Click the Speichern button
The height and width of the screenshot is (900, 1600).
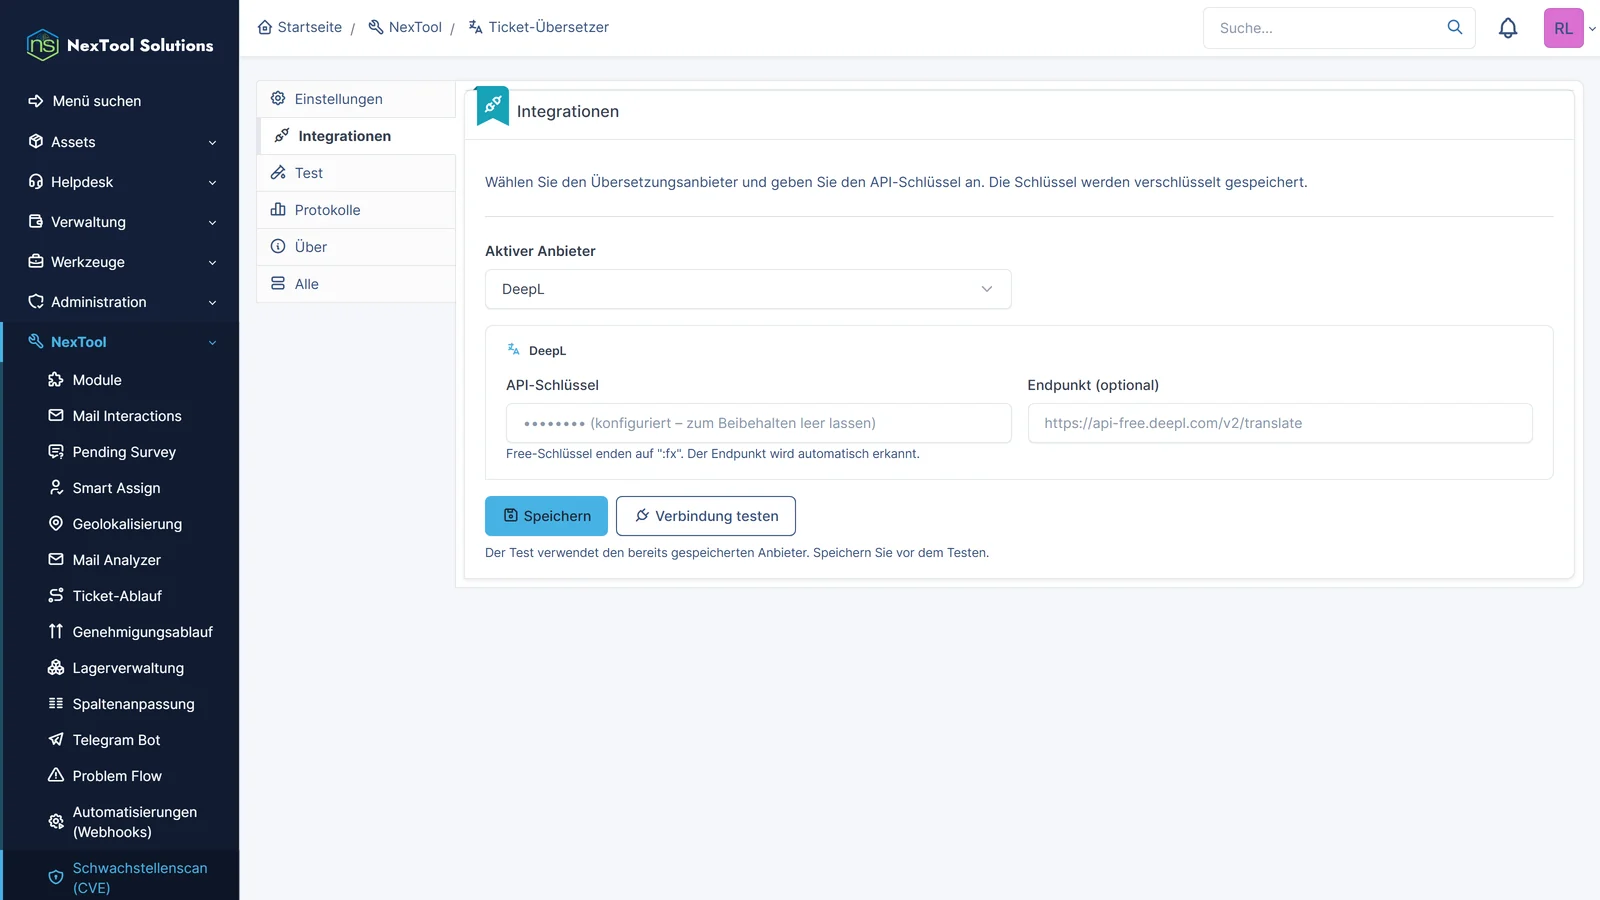(x=546, y=516)
